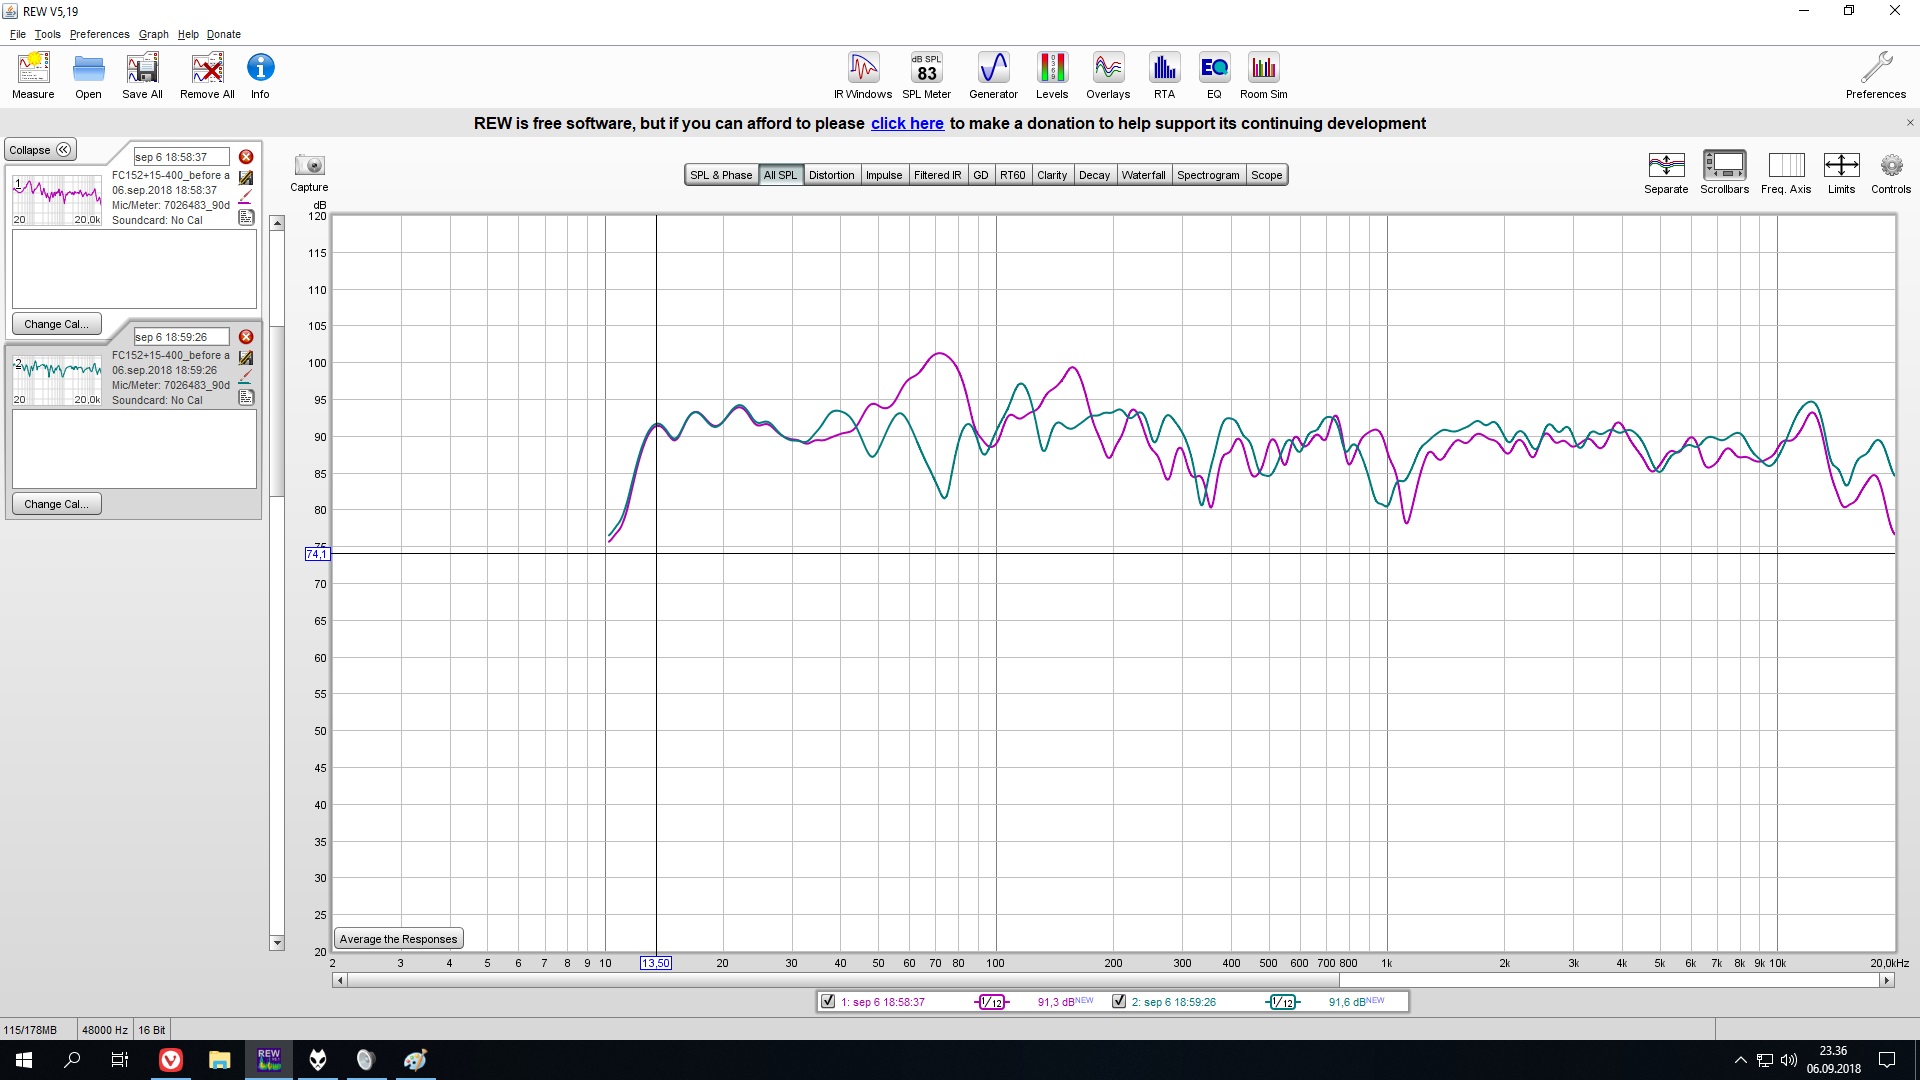Open the Donate menu
The image size is (1920, 1080).
tap(224, 34)
